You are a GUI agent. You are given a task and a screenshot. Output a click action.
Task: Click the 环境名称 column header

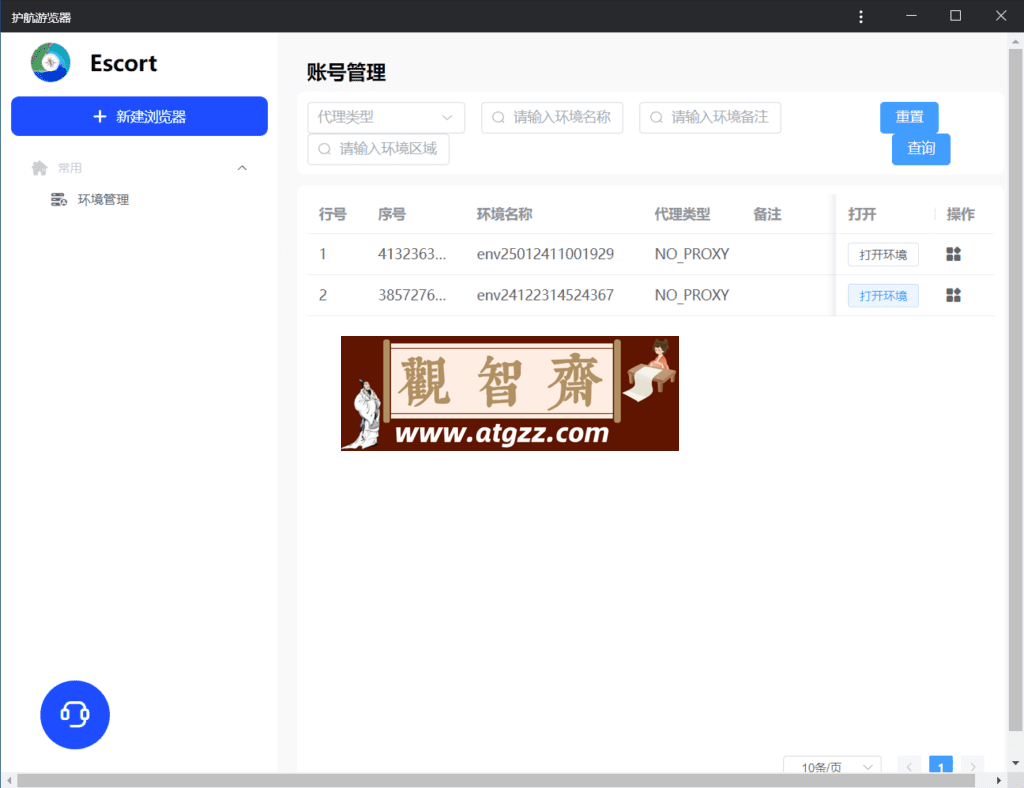click(x=504, y=214)
